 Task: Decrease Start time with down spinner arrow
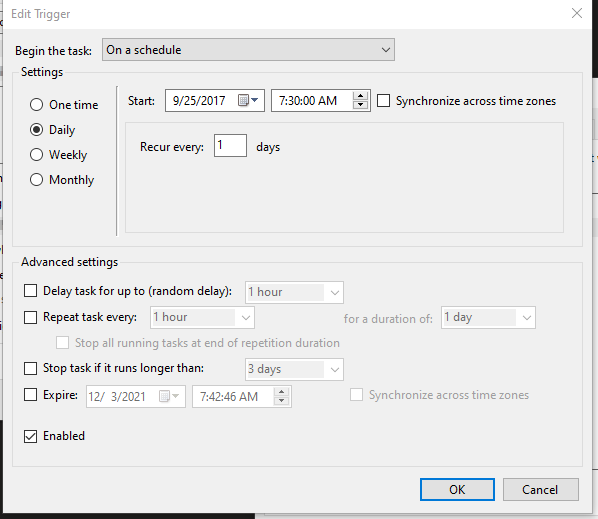[360, 105]
